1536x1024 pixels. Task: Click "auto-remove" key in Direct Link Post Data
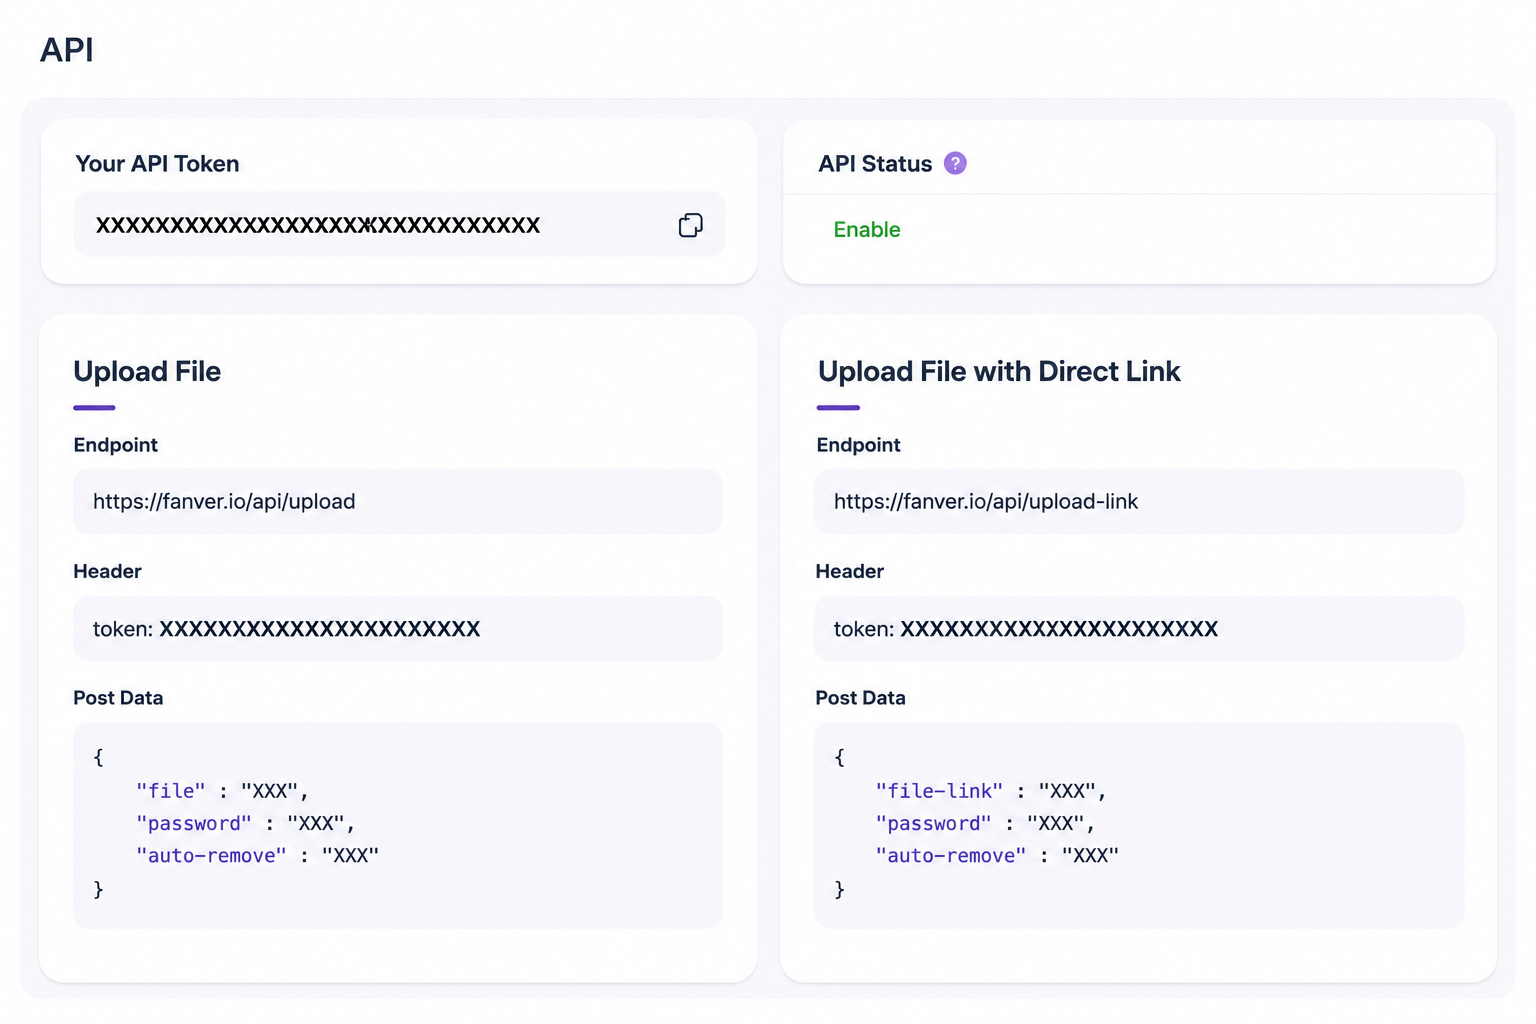pos(951,855)
